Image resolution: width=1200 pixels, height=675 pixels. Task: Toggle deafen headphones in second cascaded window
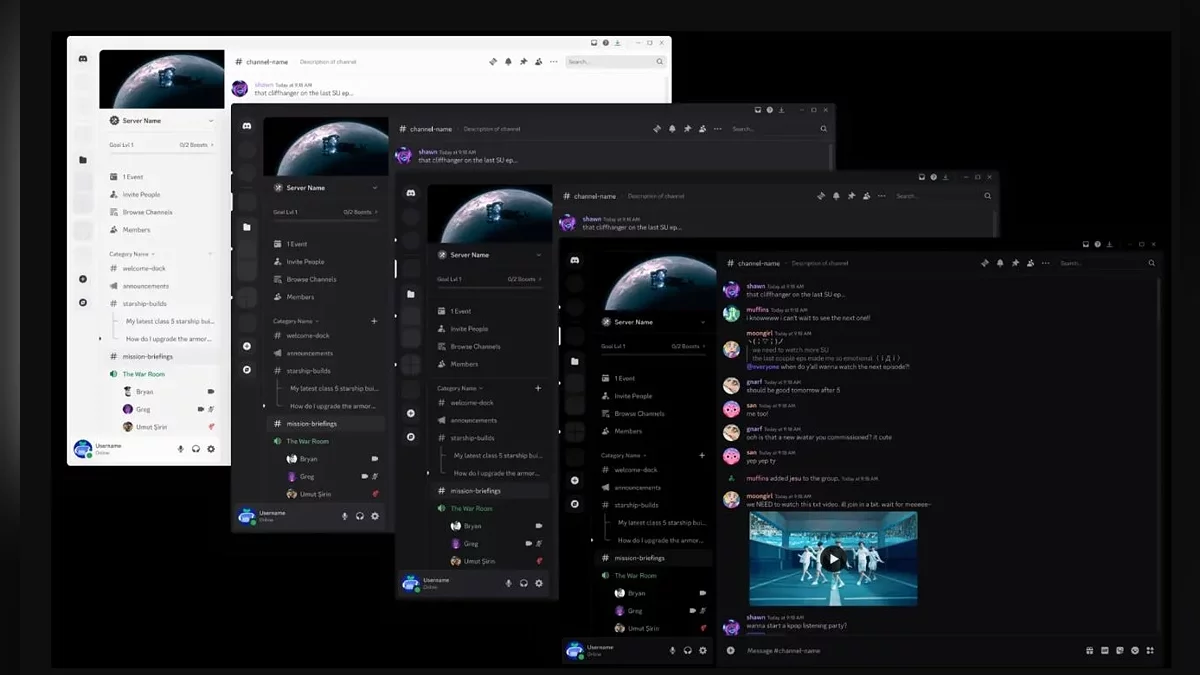click(x=360, y=516)
